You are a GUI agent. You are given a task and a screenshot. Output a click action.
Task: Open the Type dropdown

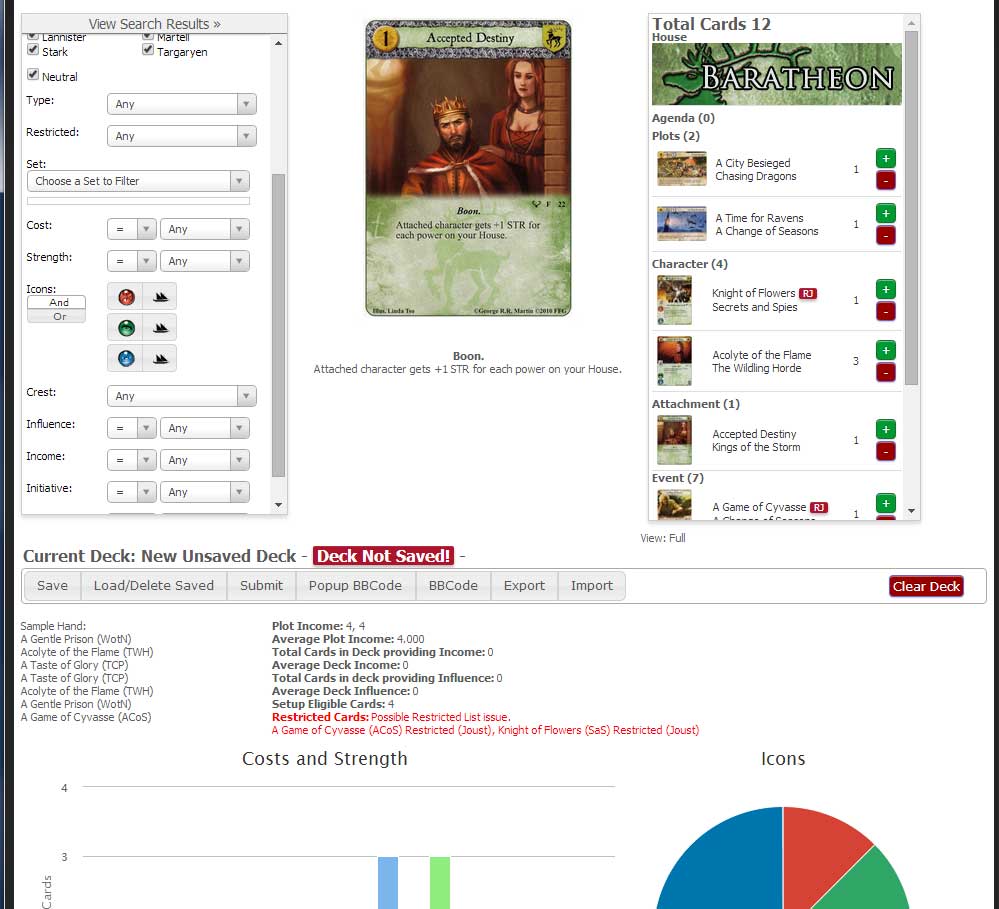[182, 104]
